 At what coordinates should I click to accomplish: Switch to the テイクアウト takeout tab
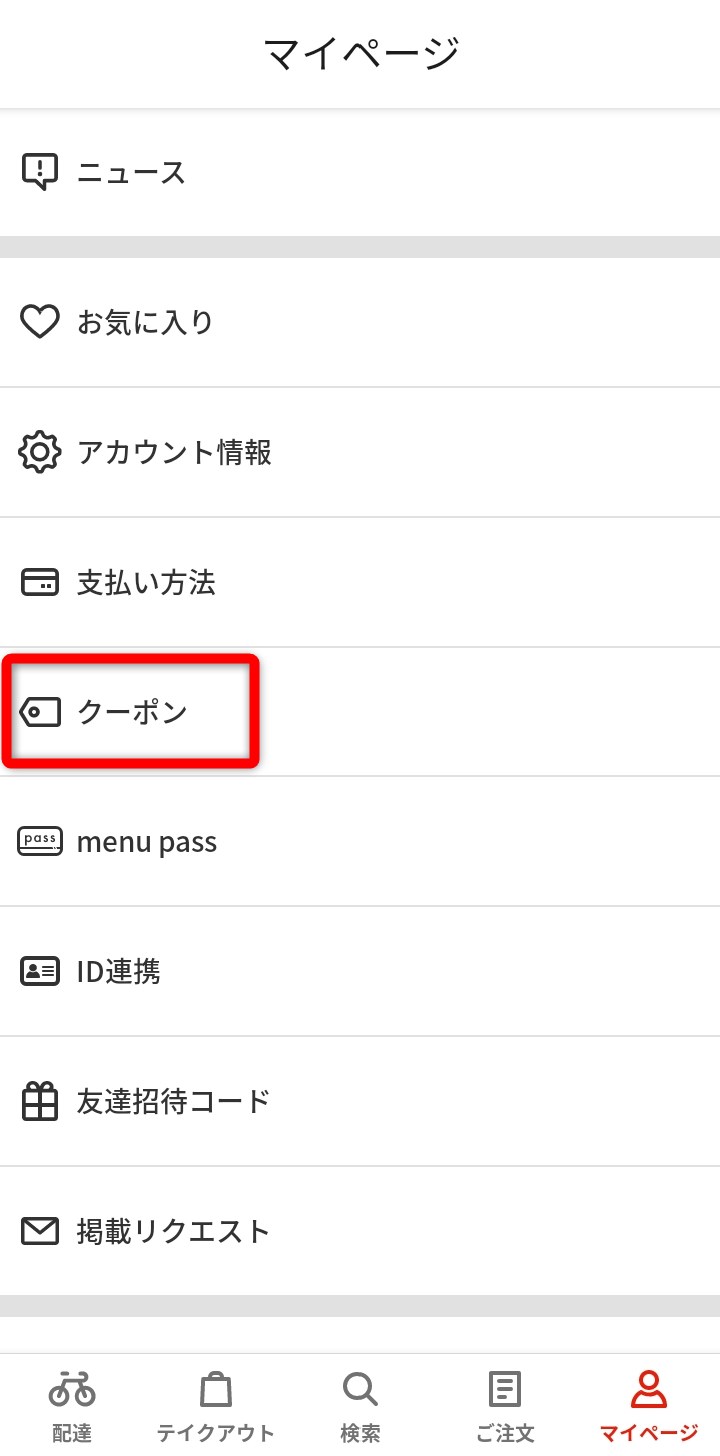point(216,1404)
